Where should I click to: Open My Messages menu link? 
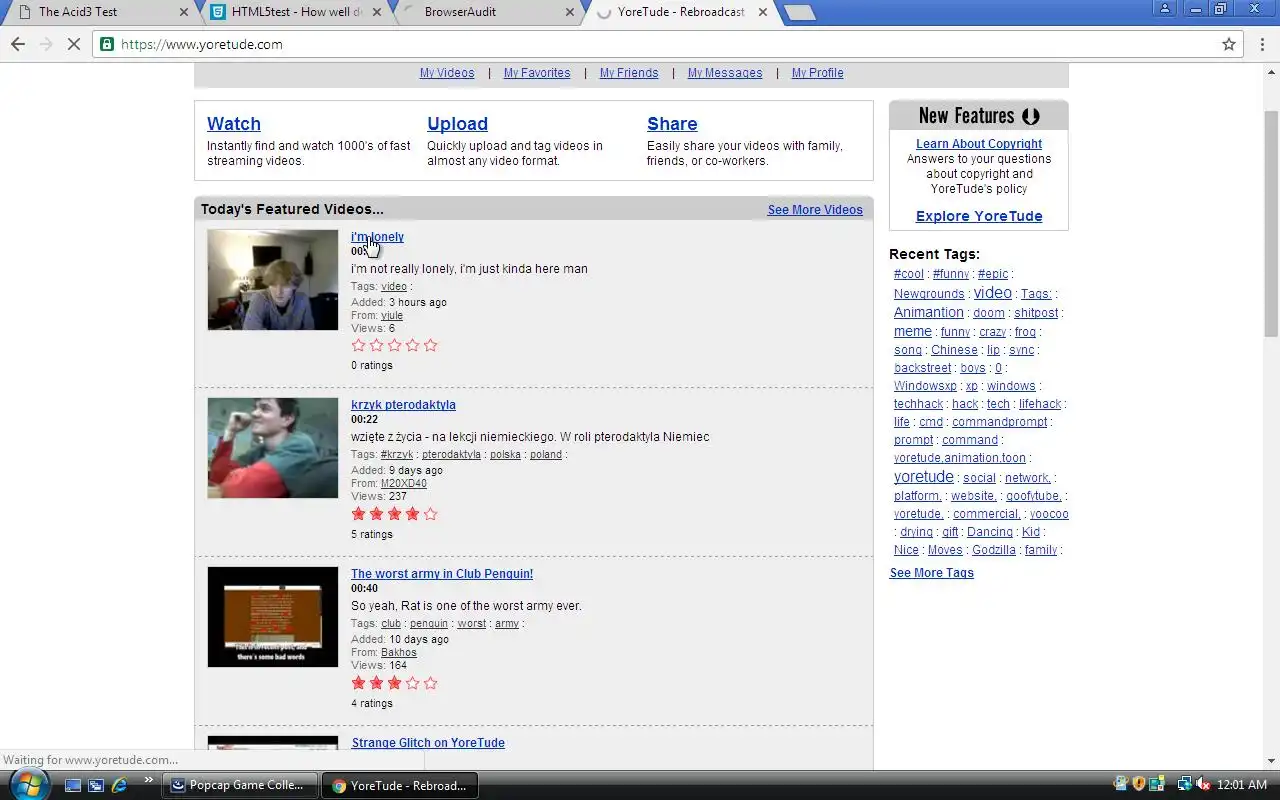725,73
